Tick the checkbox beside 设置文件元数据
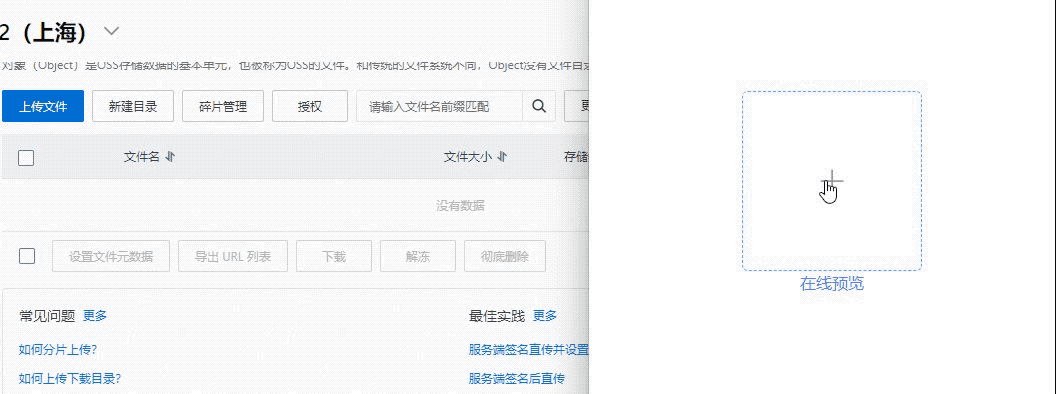 pos(26,256)
